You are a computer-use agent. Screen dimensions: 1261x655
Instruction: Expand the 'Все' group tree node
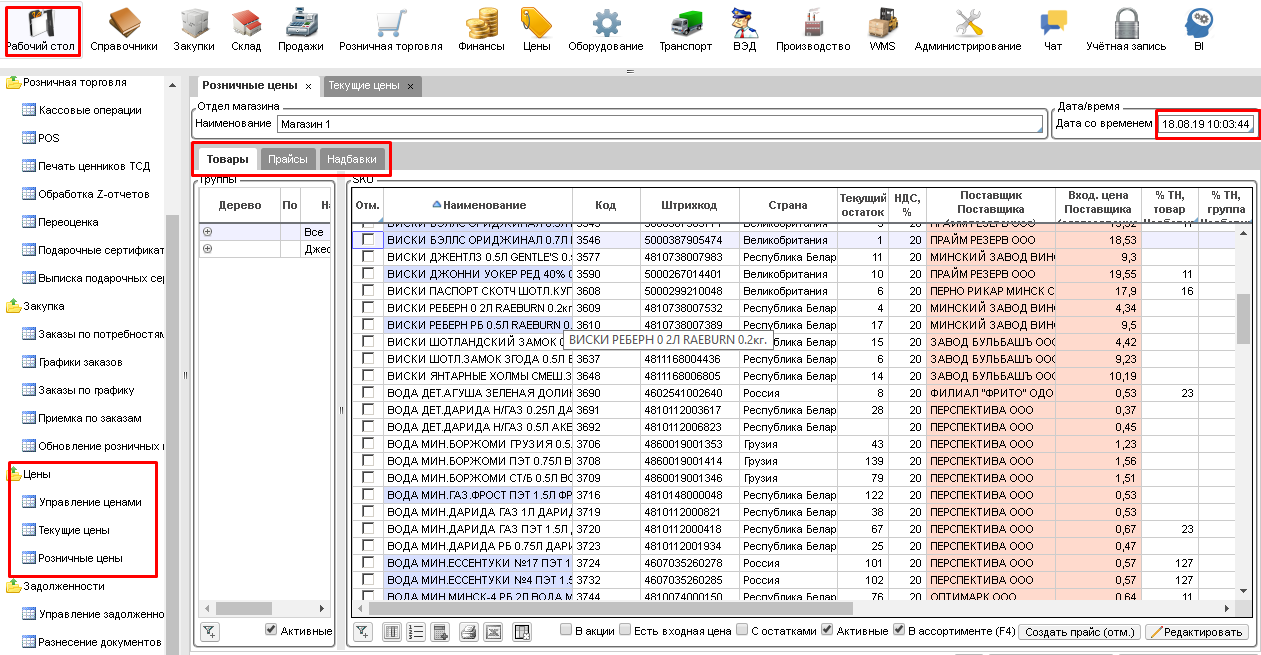tap(208, 231)
